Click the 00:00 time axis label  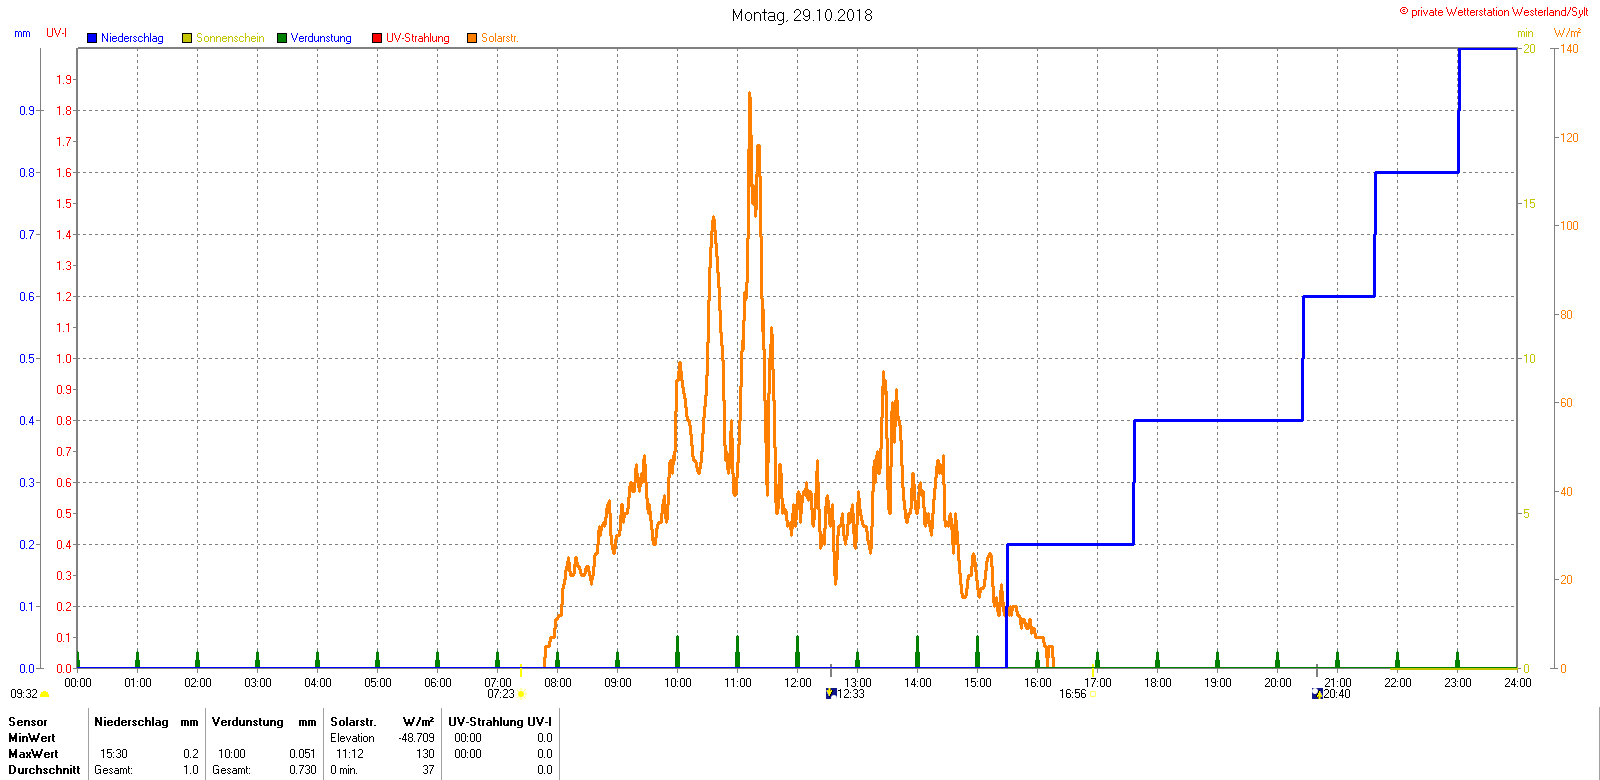click(78, 683)
